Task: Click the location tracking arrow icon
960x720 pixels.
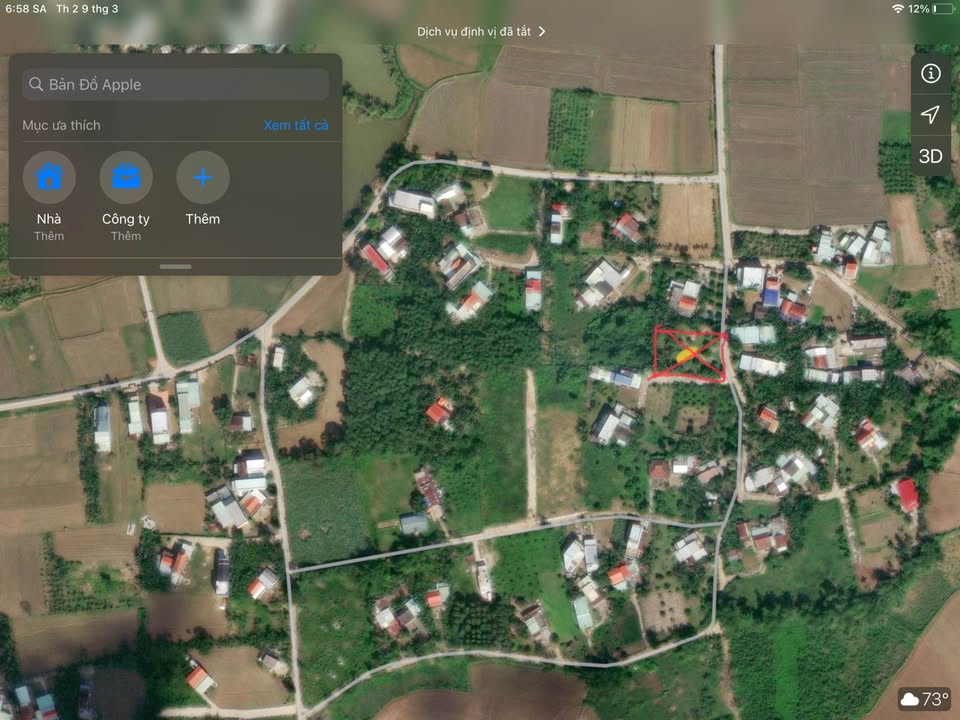Action: pos(930,114)
